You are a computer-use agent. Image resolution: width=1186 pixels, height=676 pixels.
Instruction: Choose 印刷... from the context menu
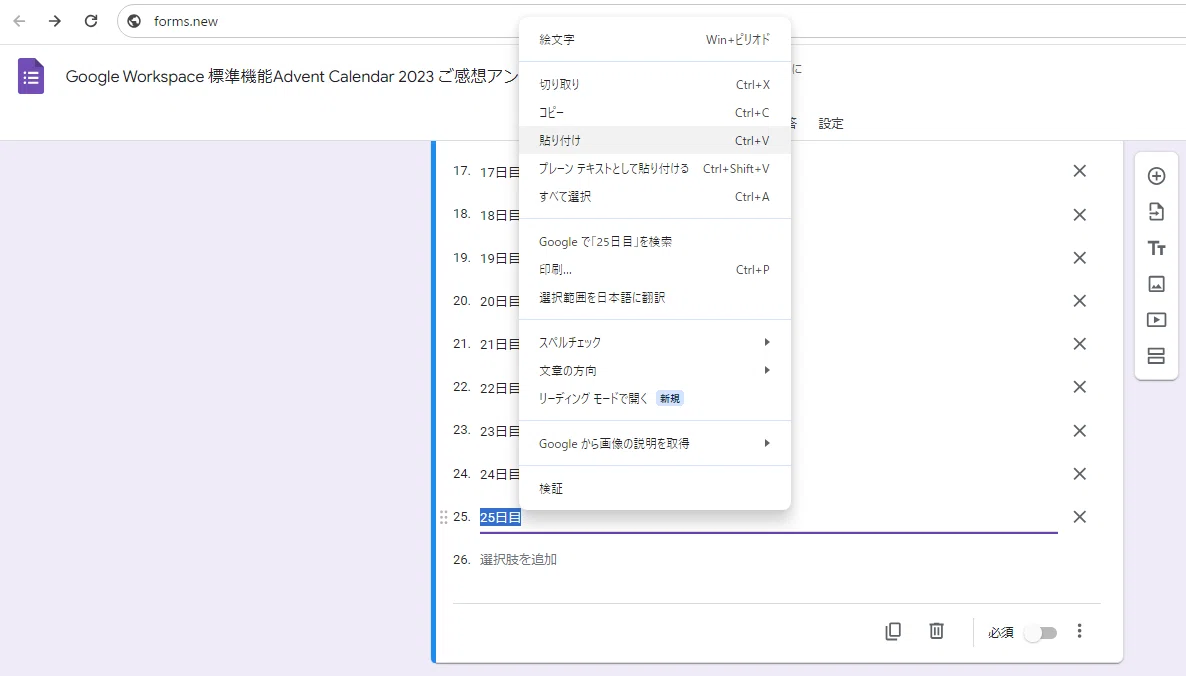(654, 270)
